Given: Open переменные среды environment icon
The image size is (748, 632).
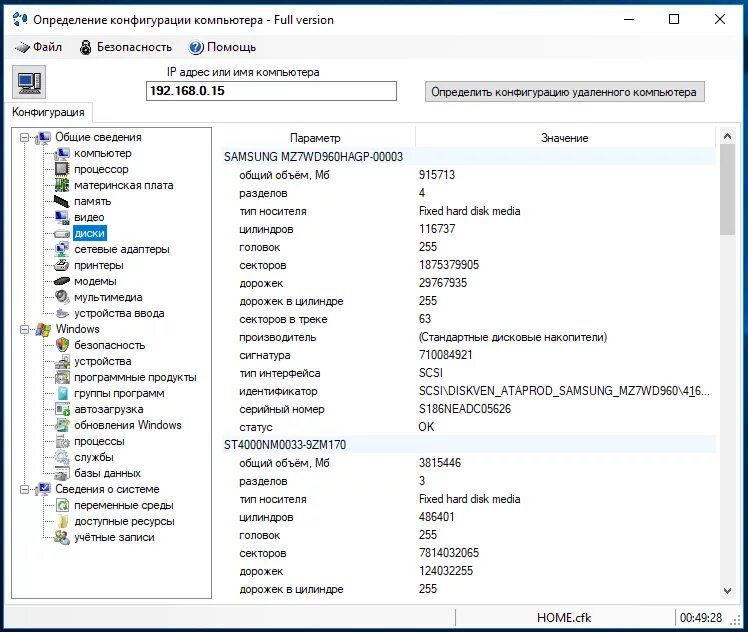Looking at the screenshot, I should 62,505.
